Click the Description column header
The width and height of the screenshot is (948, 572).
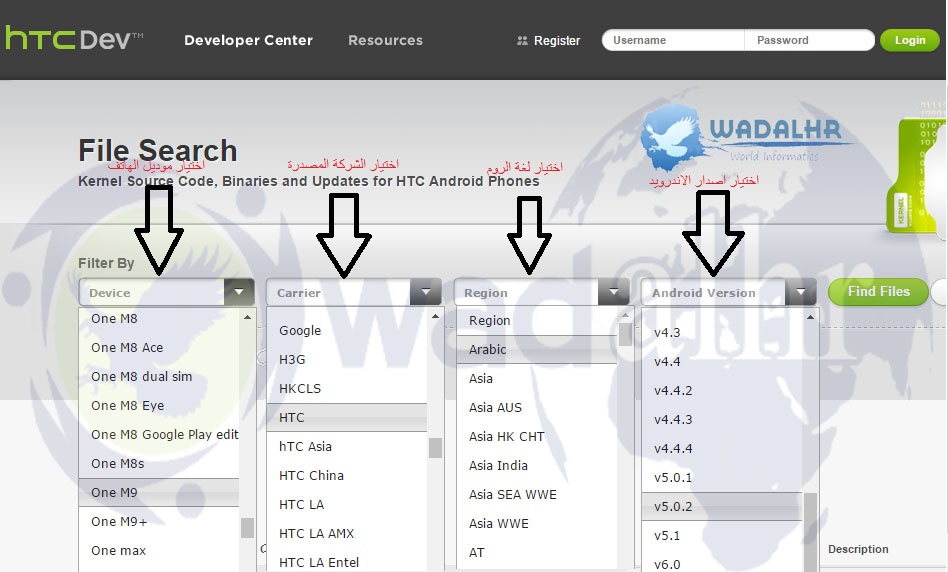(858, 549)
